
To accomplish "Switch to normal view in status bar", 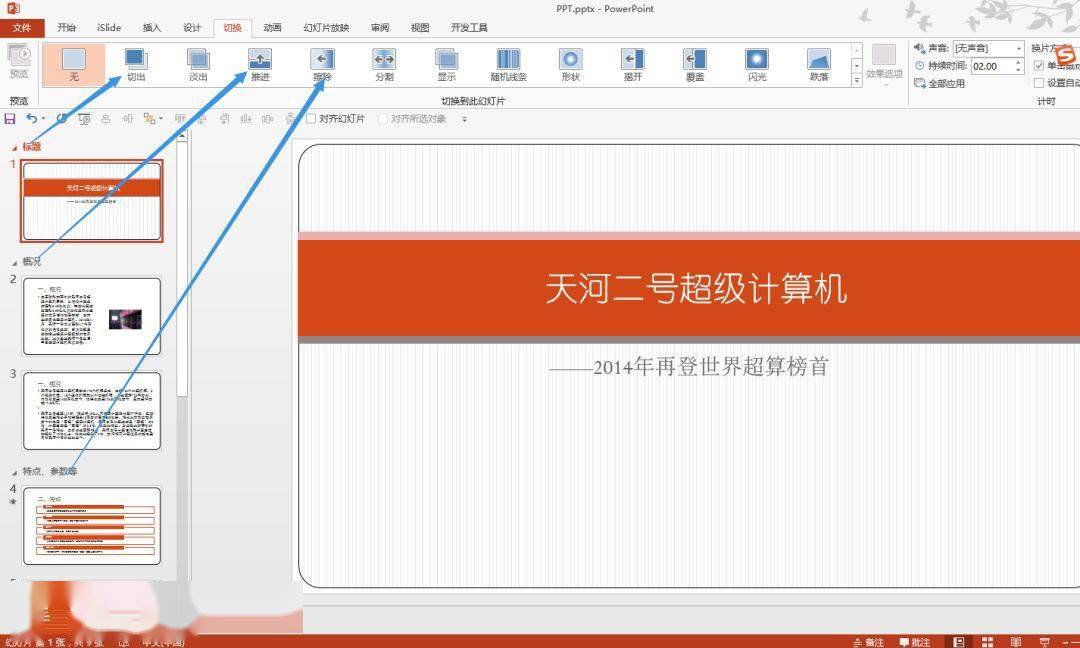I will pos(958,642).
